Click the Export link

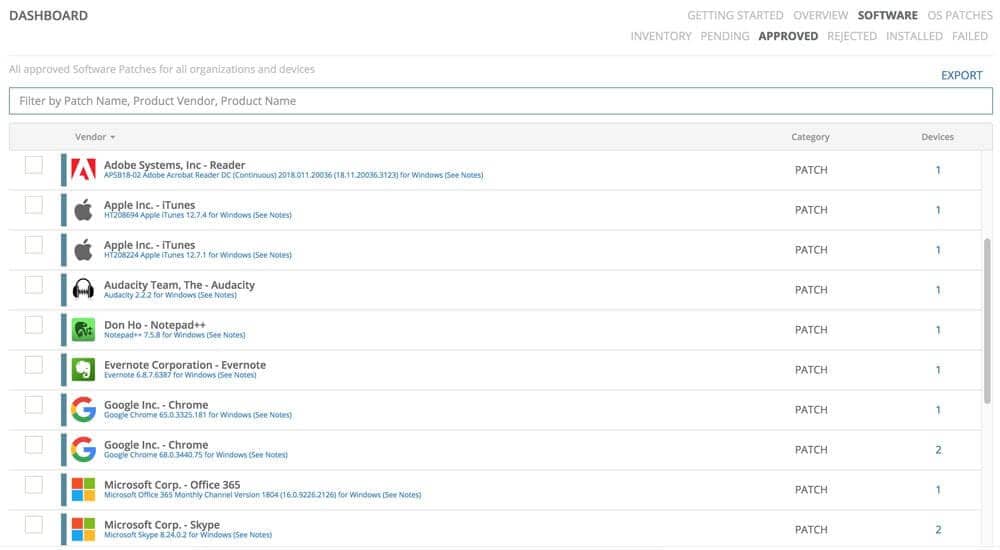[x=962, y=75]
